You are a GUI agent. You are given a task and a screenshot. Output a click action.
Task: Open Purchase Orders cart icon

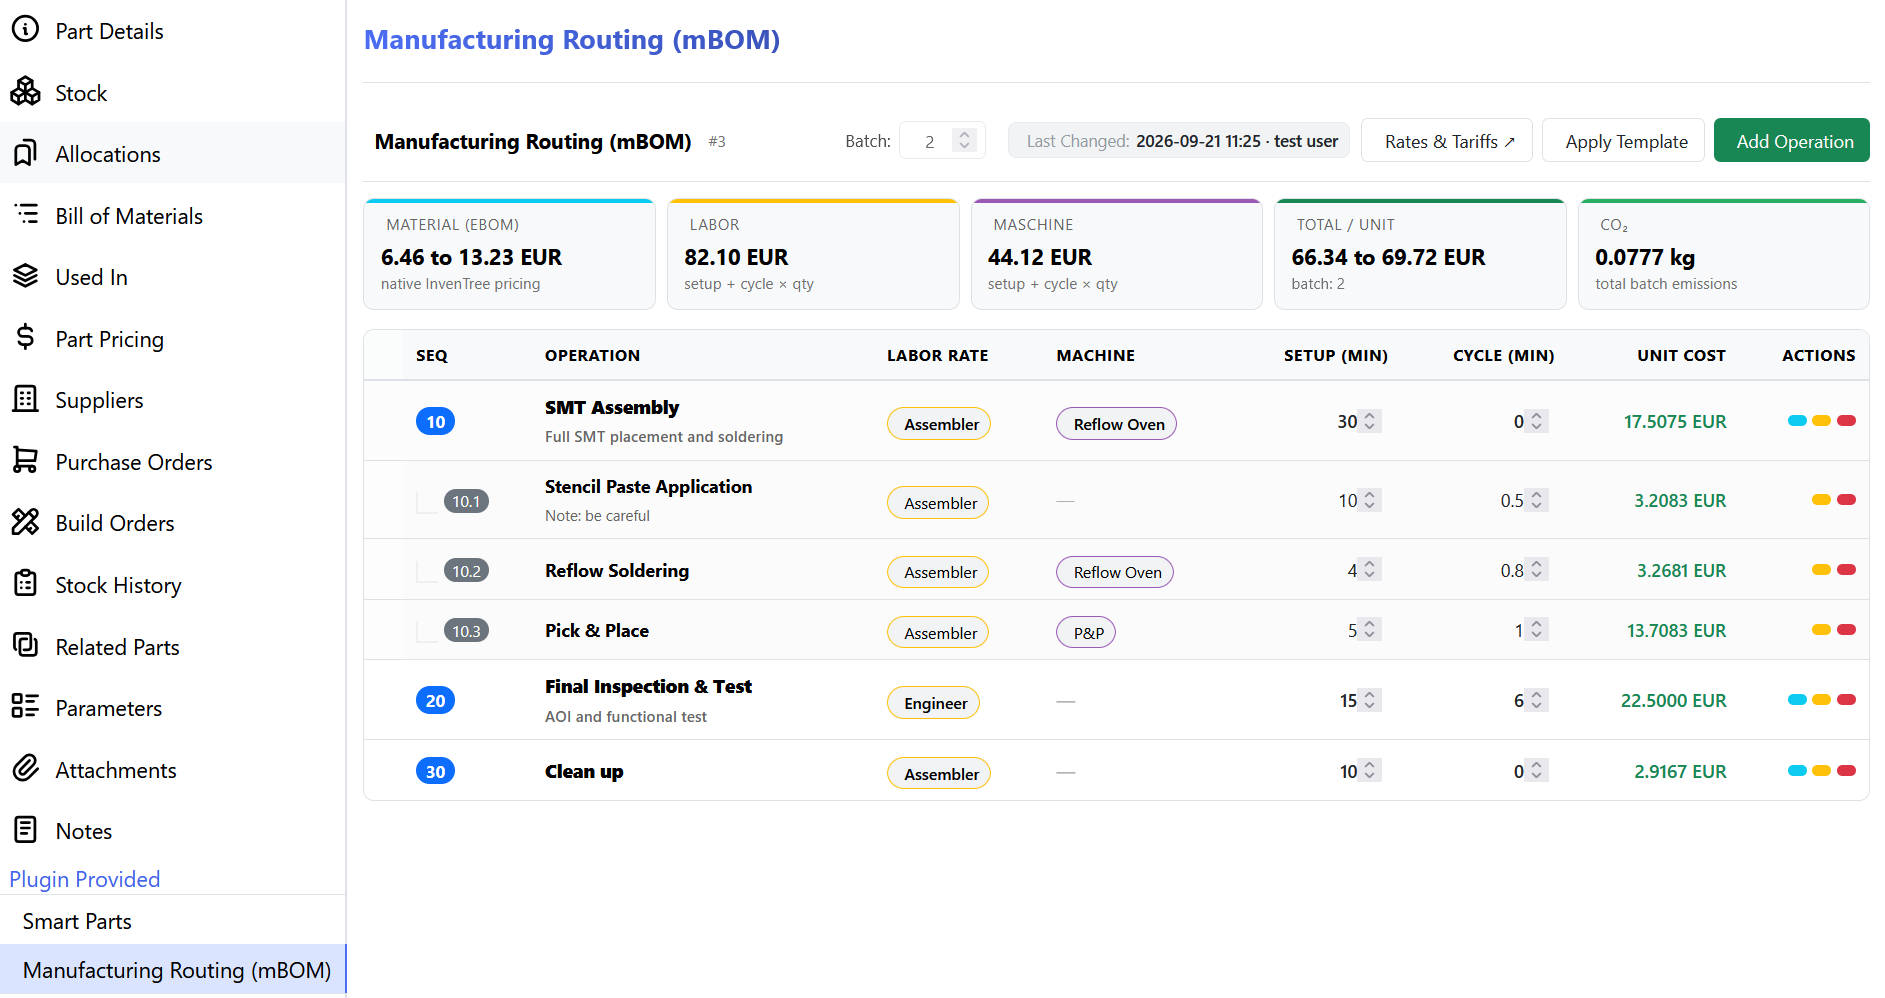point(25,461)
